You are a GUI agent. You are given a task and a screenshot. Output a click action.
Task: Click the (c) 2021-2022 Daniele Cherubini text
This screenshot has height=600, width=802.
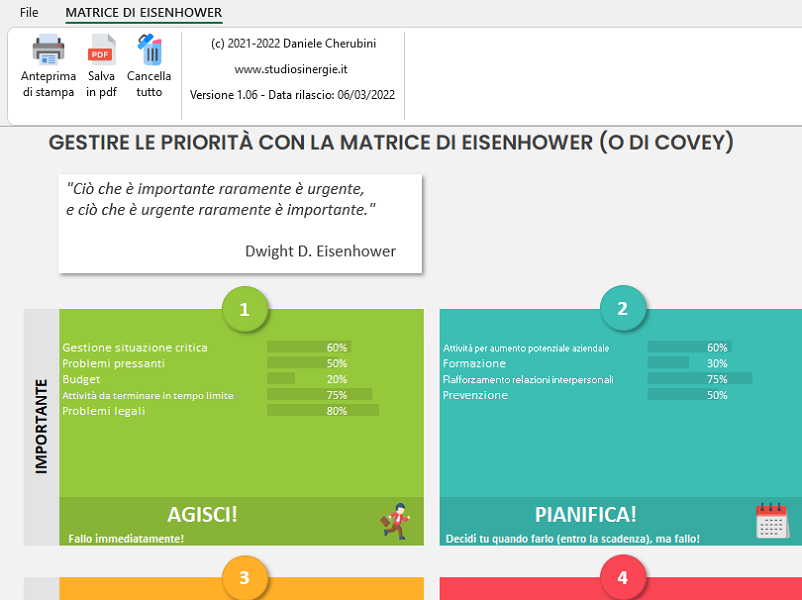coord(294,43)
